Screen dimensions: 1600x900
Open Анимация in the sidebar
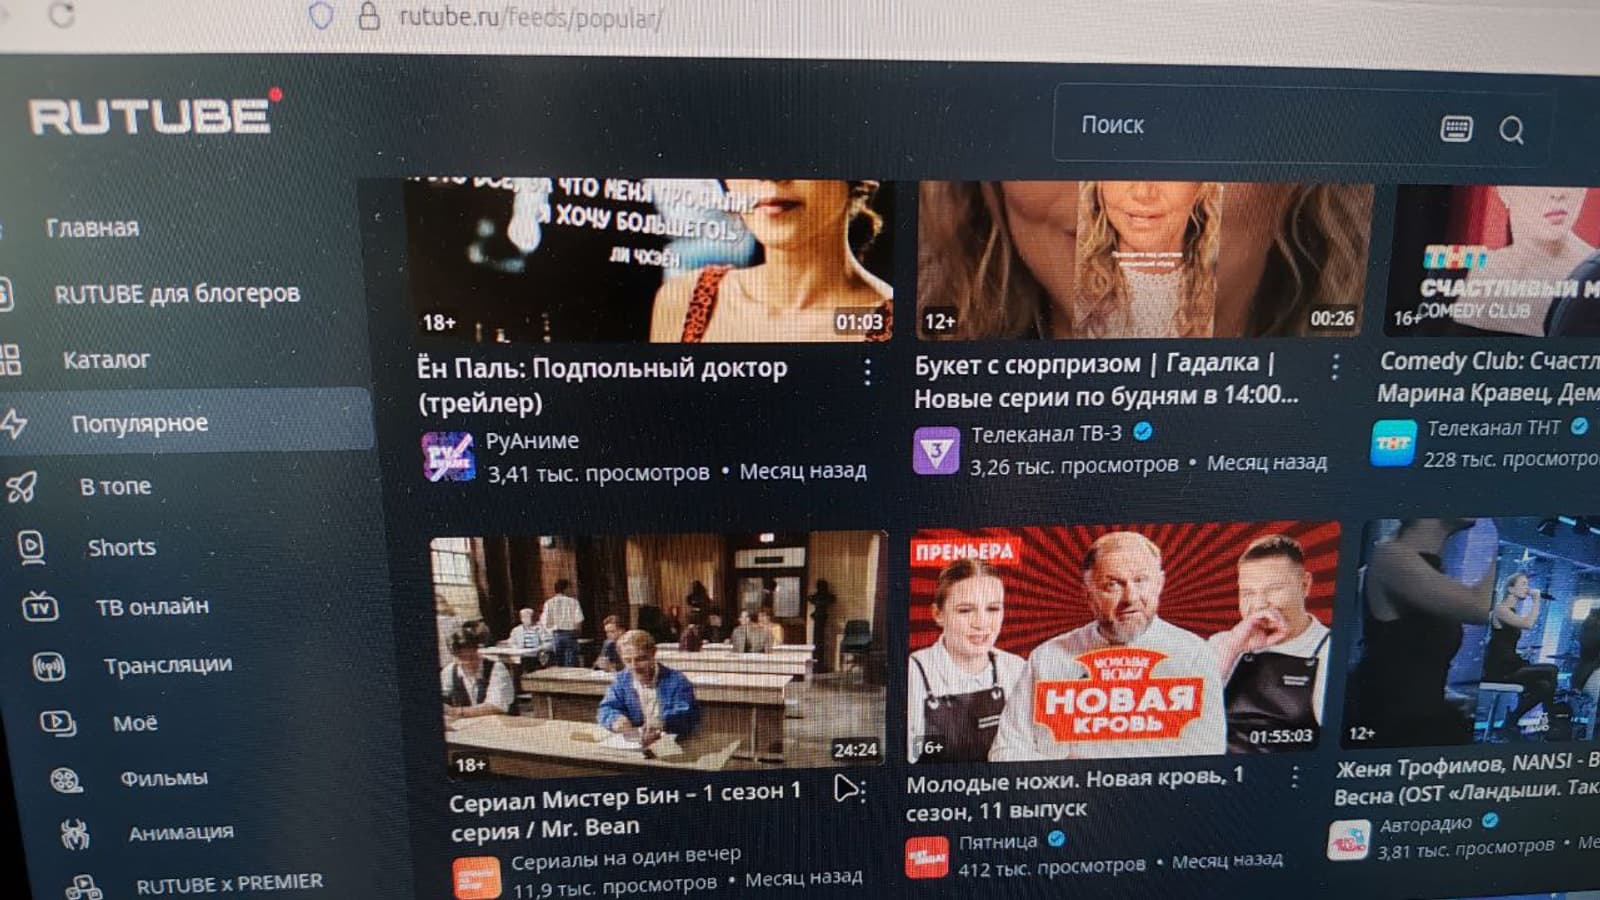pos(181,832)
